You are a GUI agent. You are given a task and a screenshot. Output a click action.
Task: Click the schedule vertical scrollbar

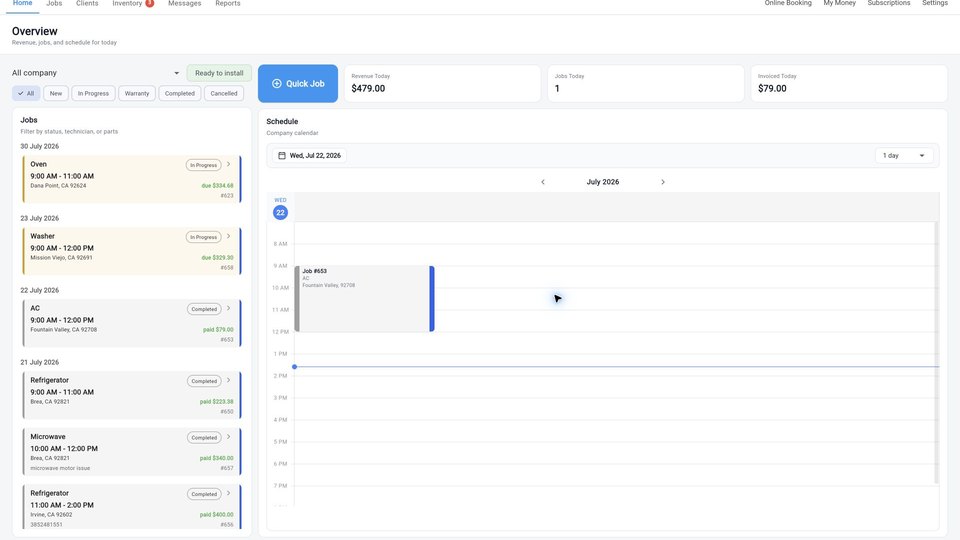tap(936, 353)
